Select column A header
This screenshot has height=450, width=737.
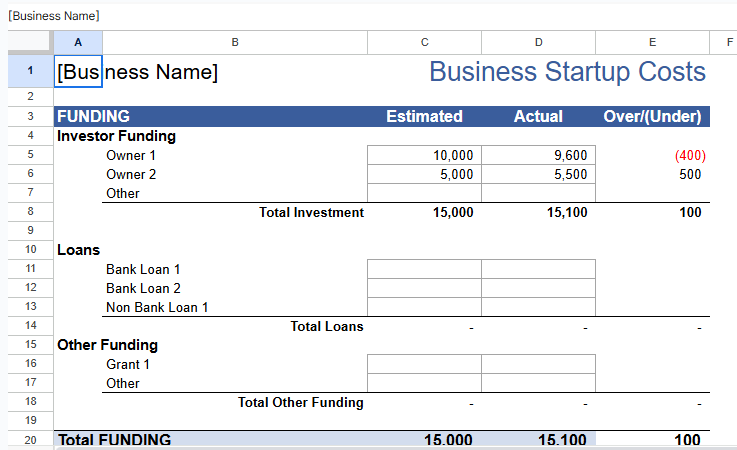78,42
